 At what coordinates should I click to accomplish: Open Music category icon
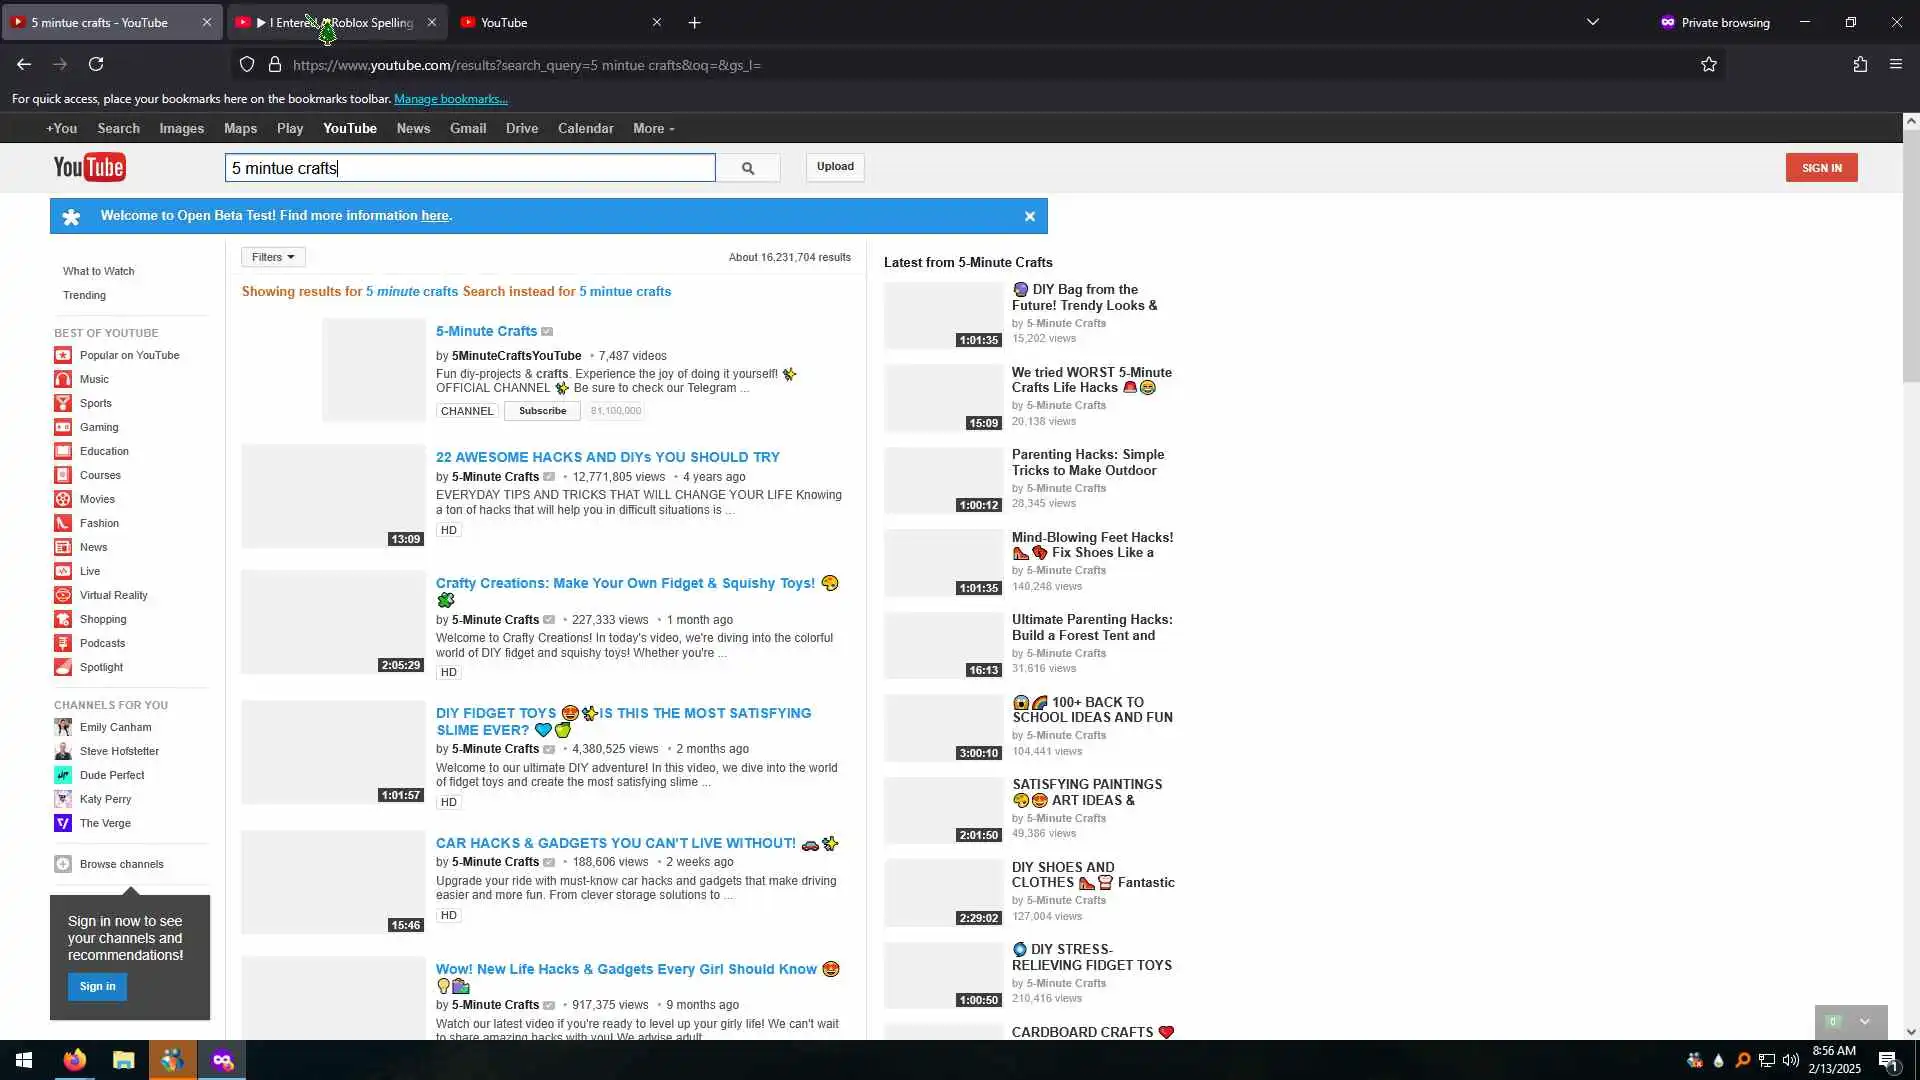pyautogui.click(x=63, y=379)
